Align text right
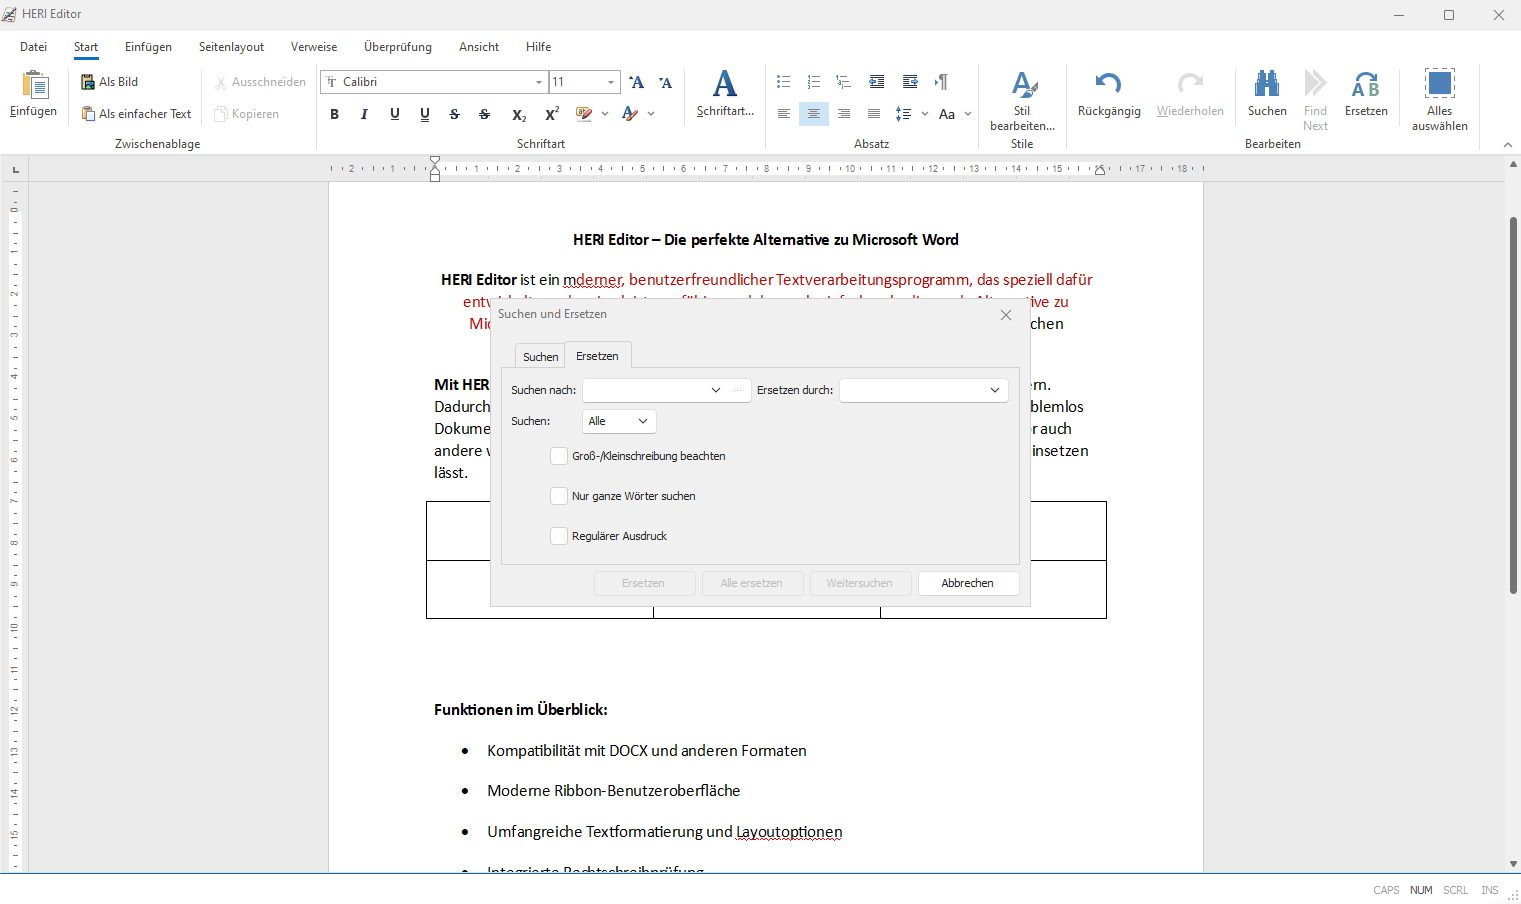Viewport: 1521px width, 904px height. click(x=844, y=114)
